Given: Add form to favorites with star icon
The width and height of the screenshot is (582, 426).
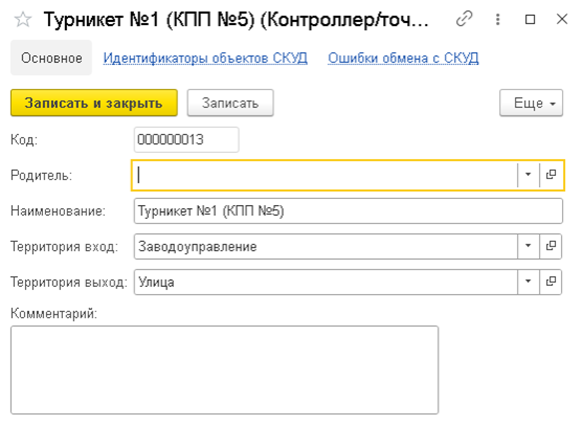Looking at the screenshot, I should pyautogui.click(x=23, y=19).
